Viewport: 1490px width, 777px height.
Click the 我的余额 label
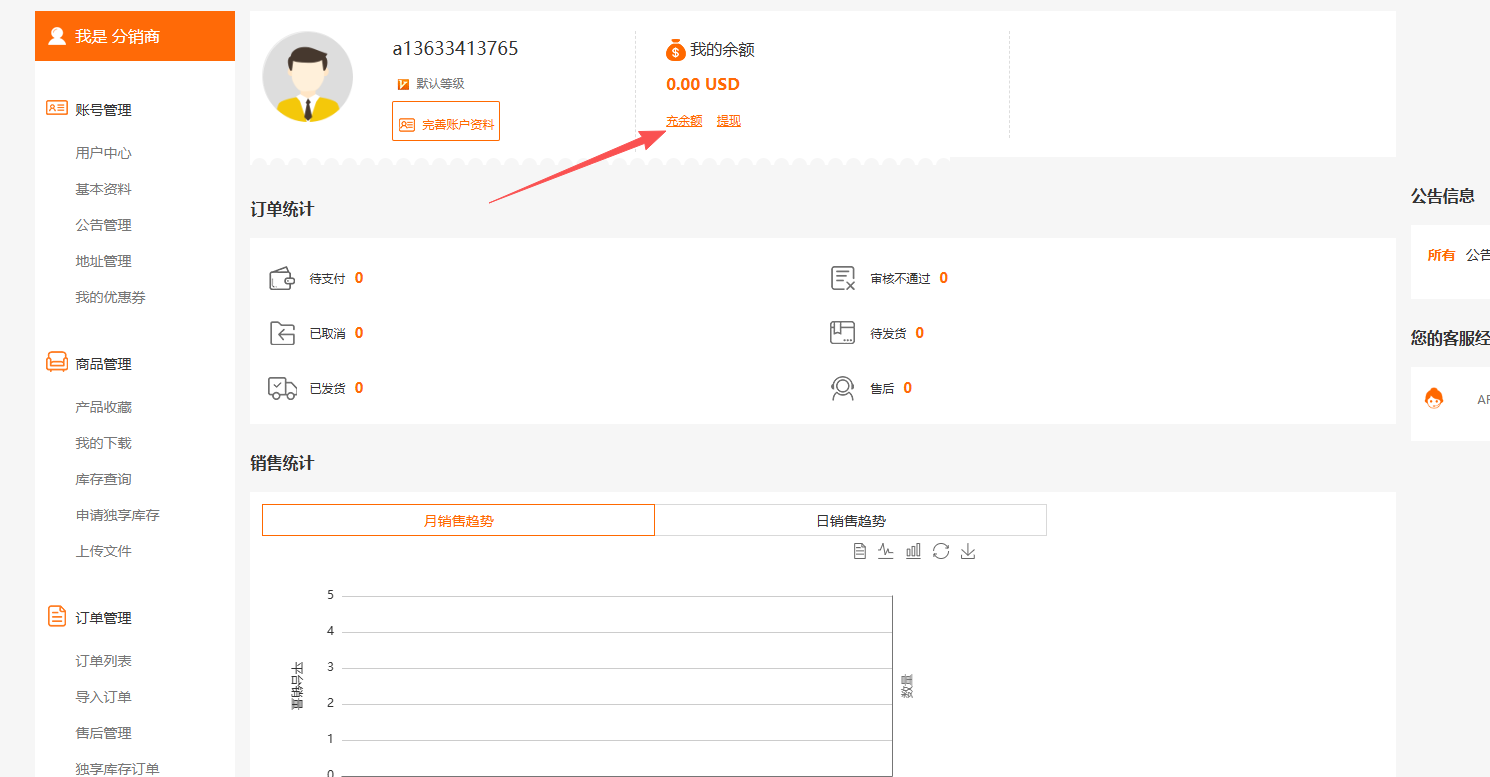point(722,49)
